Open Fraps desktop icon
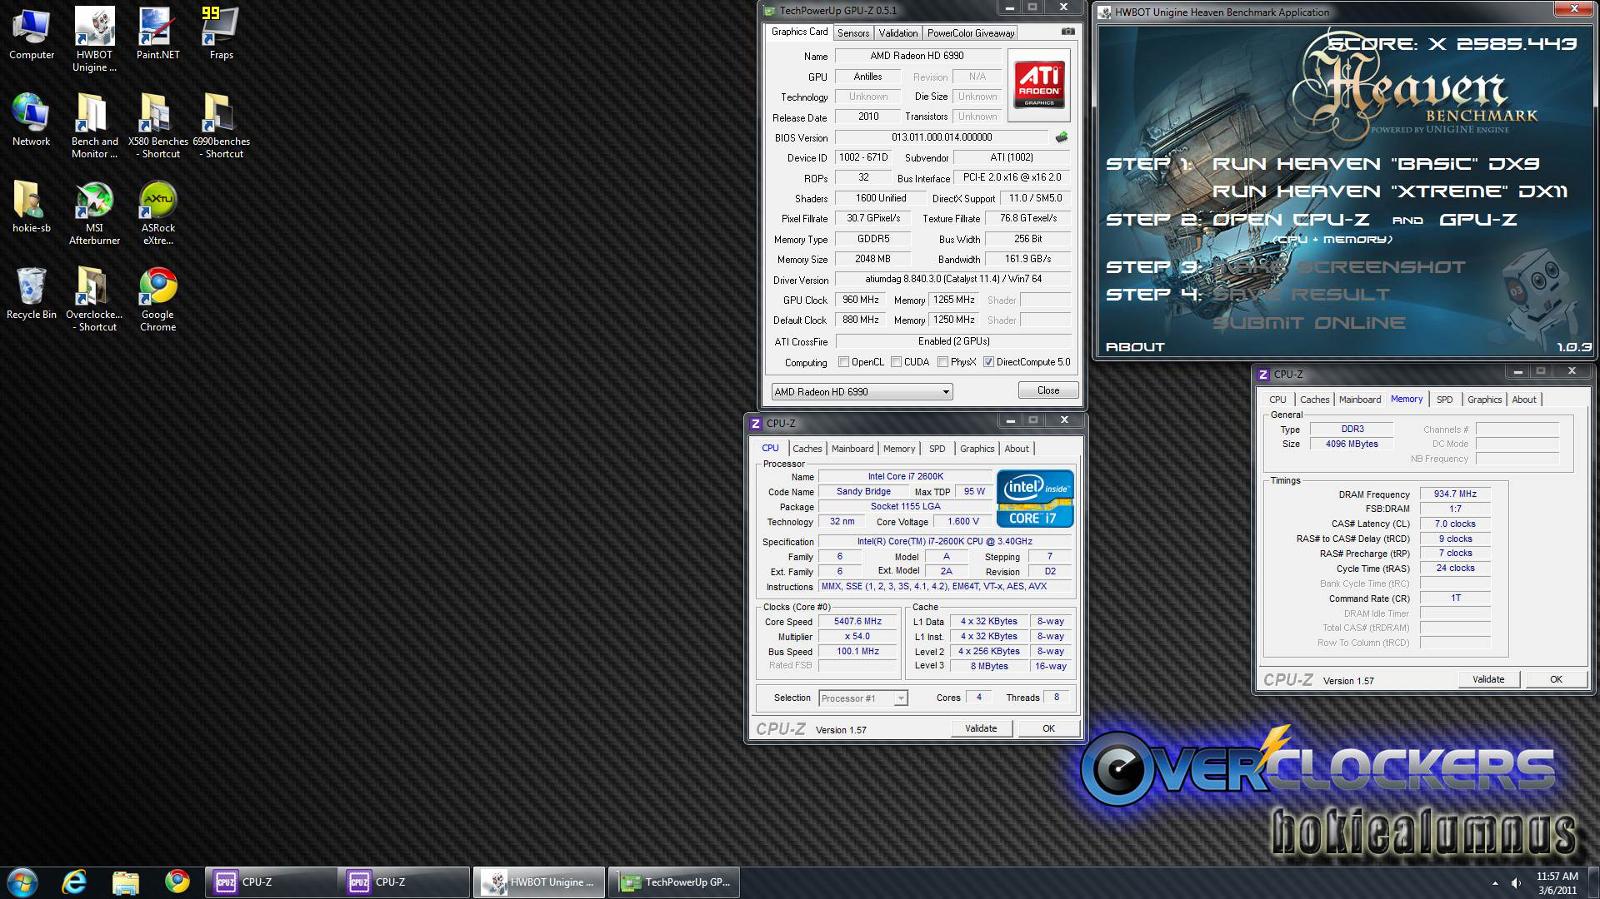 [x=221, y=35]
